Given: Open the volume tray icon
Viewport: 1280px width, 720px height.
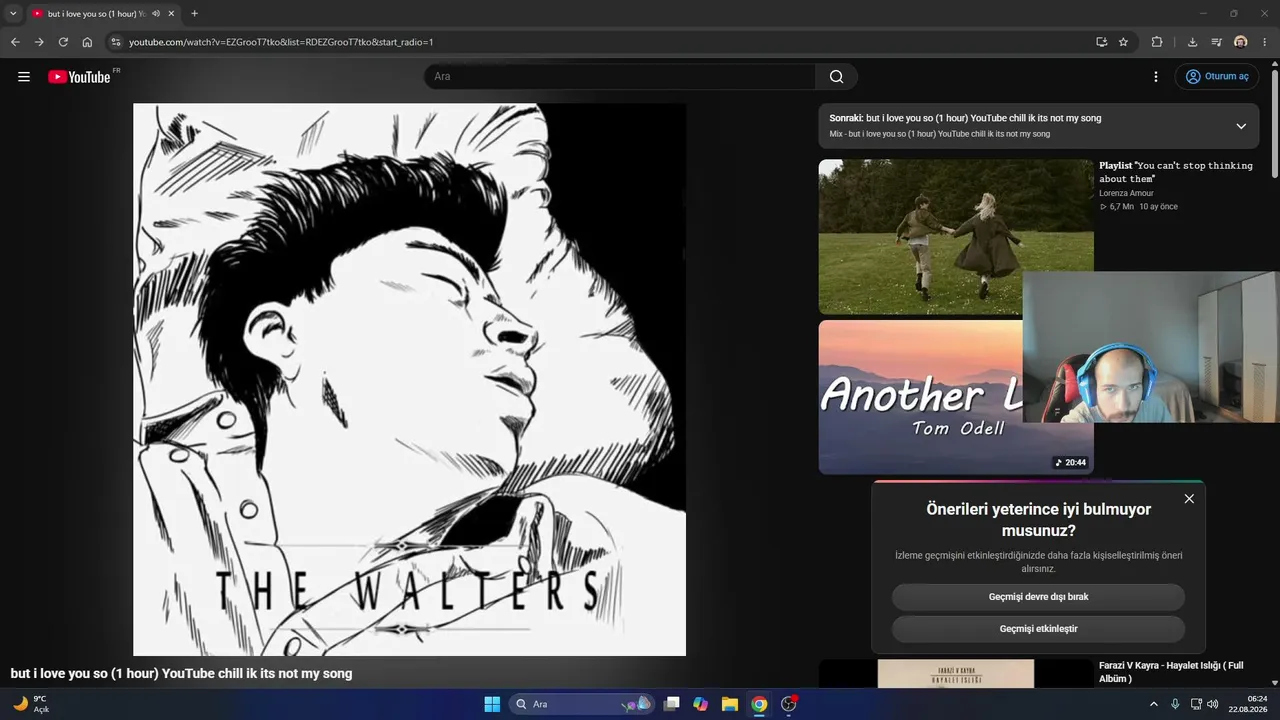Looking at the screenshot, I should 1213,704.
